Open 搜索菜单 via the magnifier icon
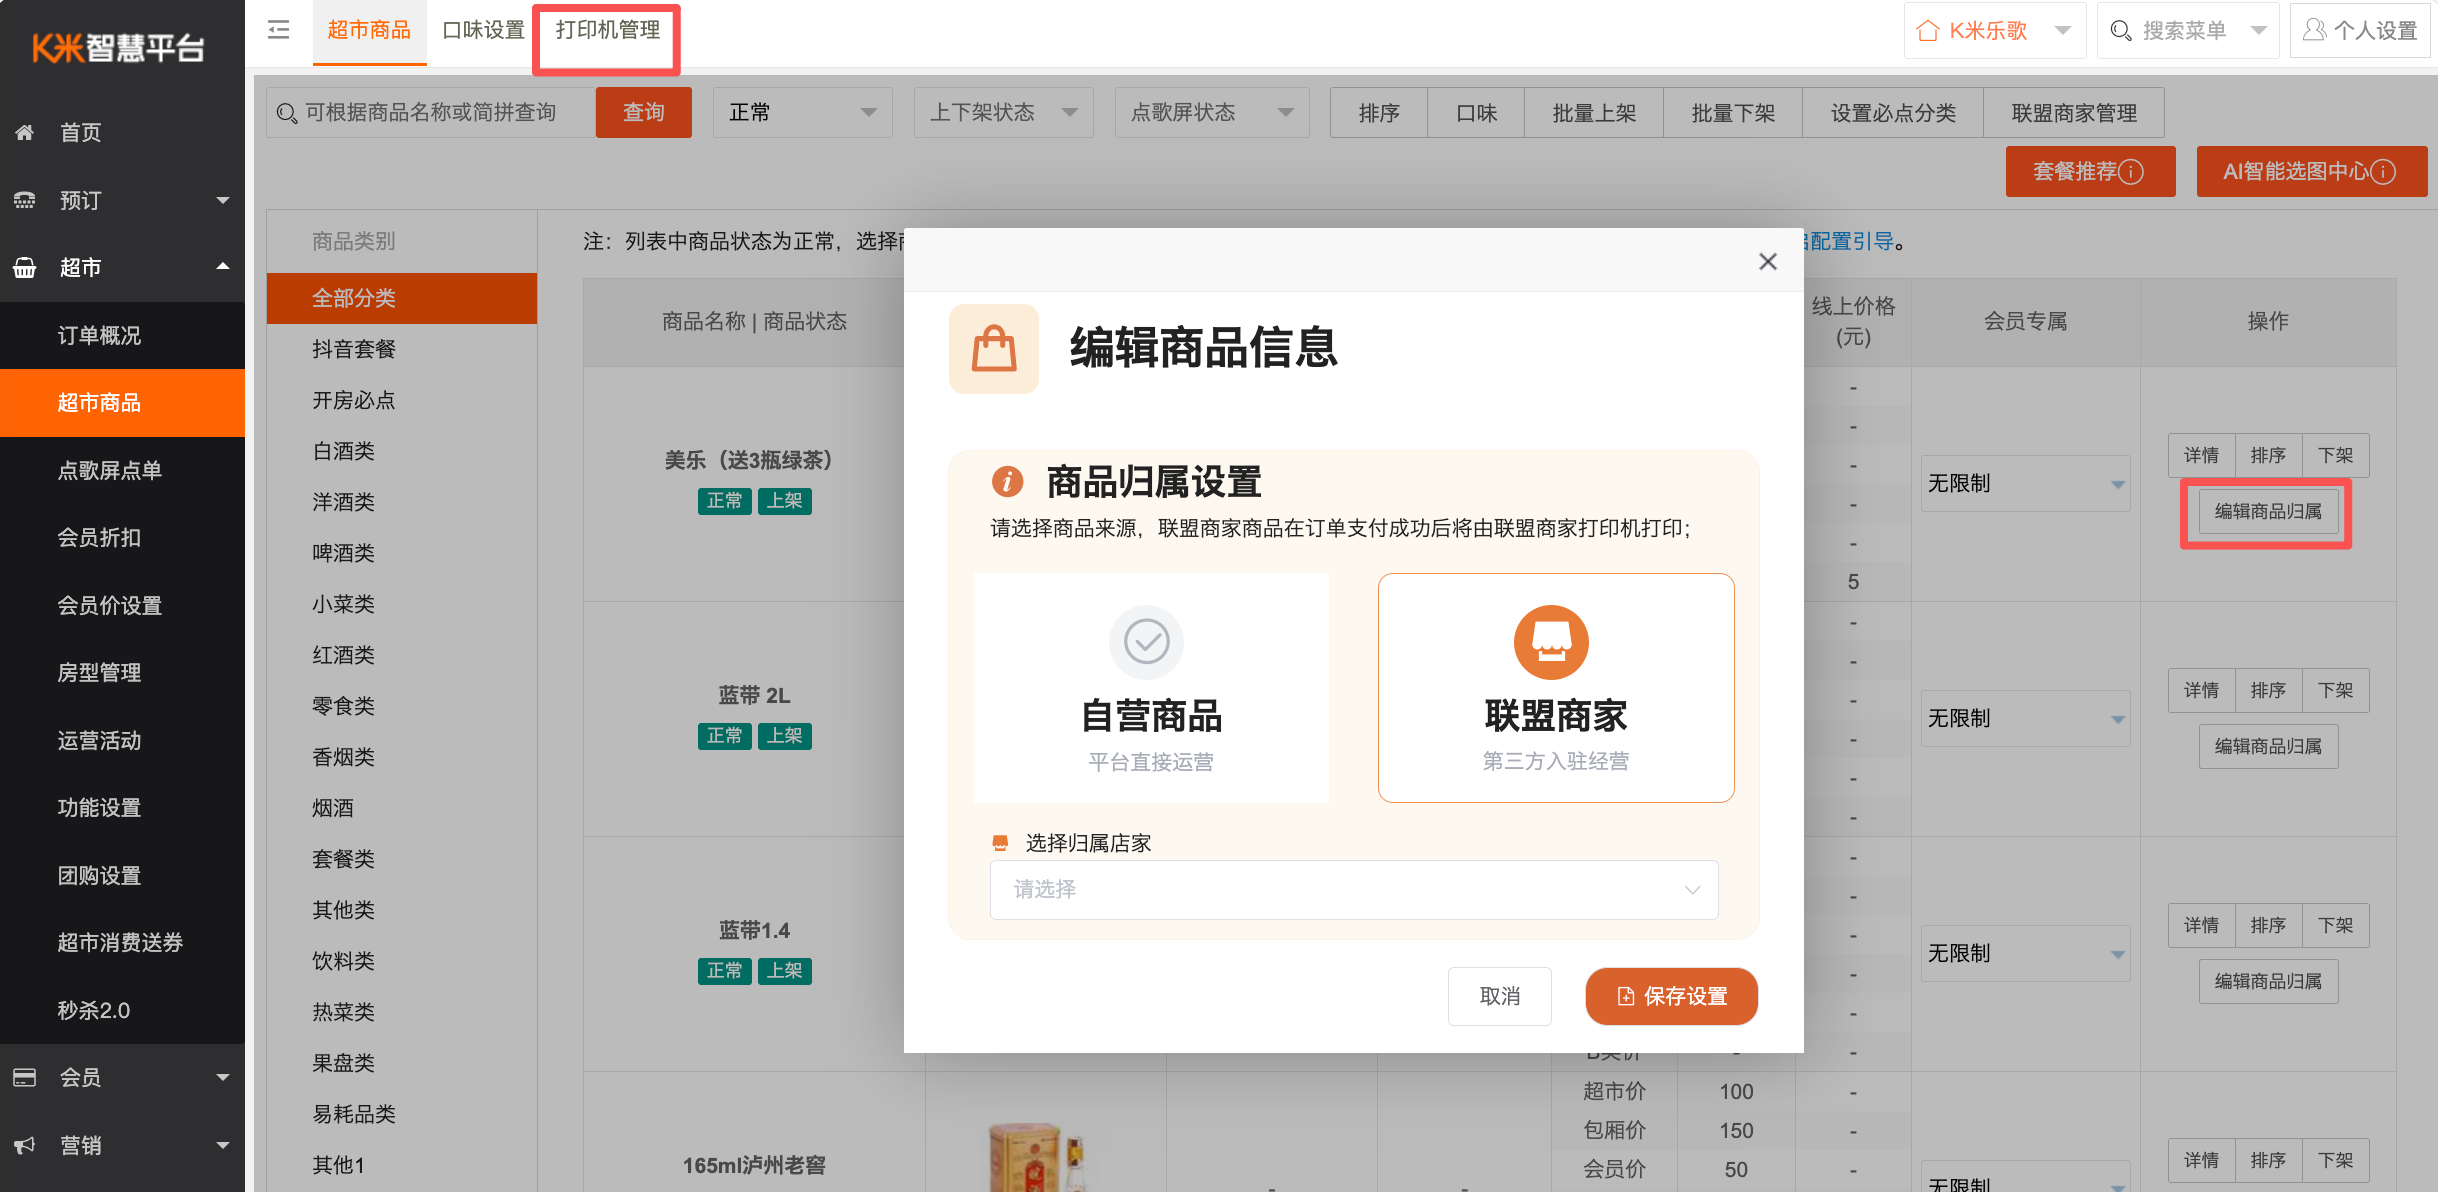The height and width of the screenshot is (1192, 2438). tap(2121, 30)
